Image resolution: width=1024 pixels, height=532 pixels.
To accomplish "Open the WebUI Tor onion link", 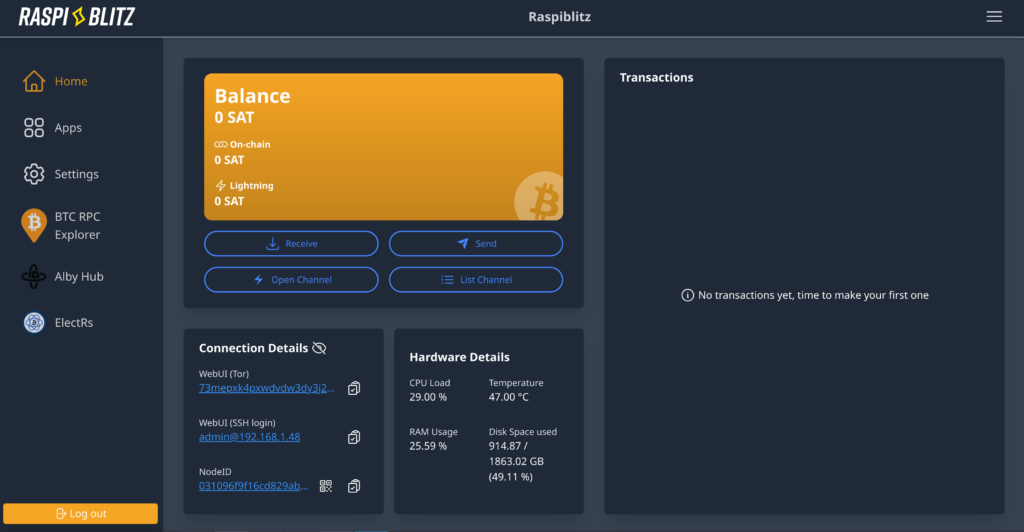I will [x=266, y=388].
